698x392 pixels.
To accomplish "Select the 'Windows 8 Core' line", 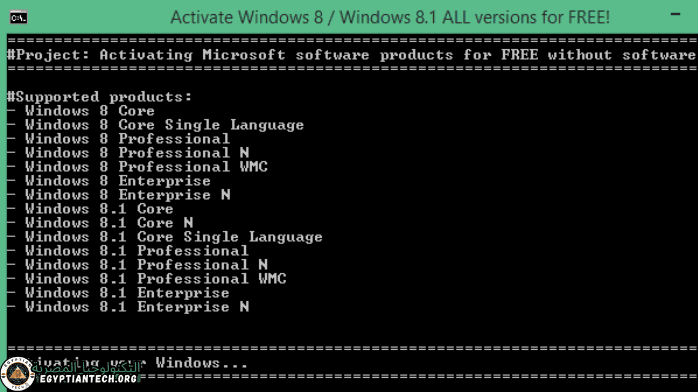I will pyautogui.click(x=81, y=111).
